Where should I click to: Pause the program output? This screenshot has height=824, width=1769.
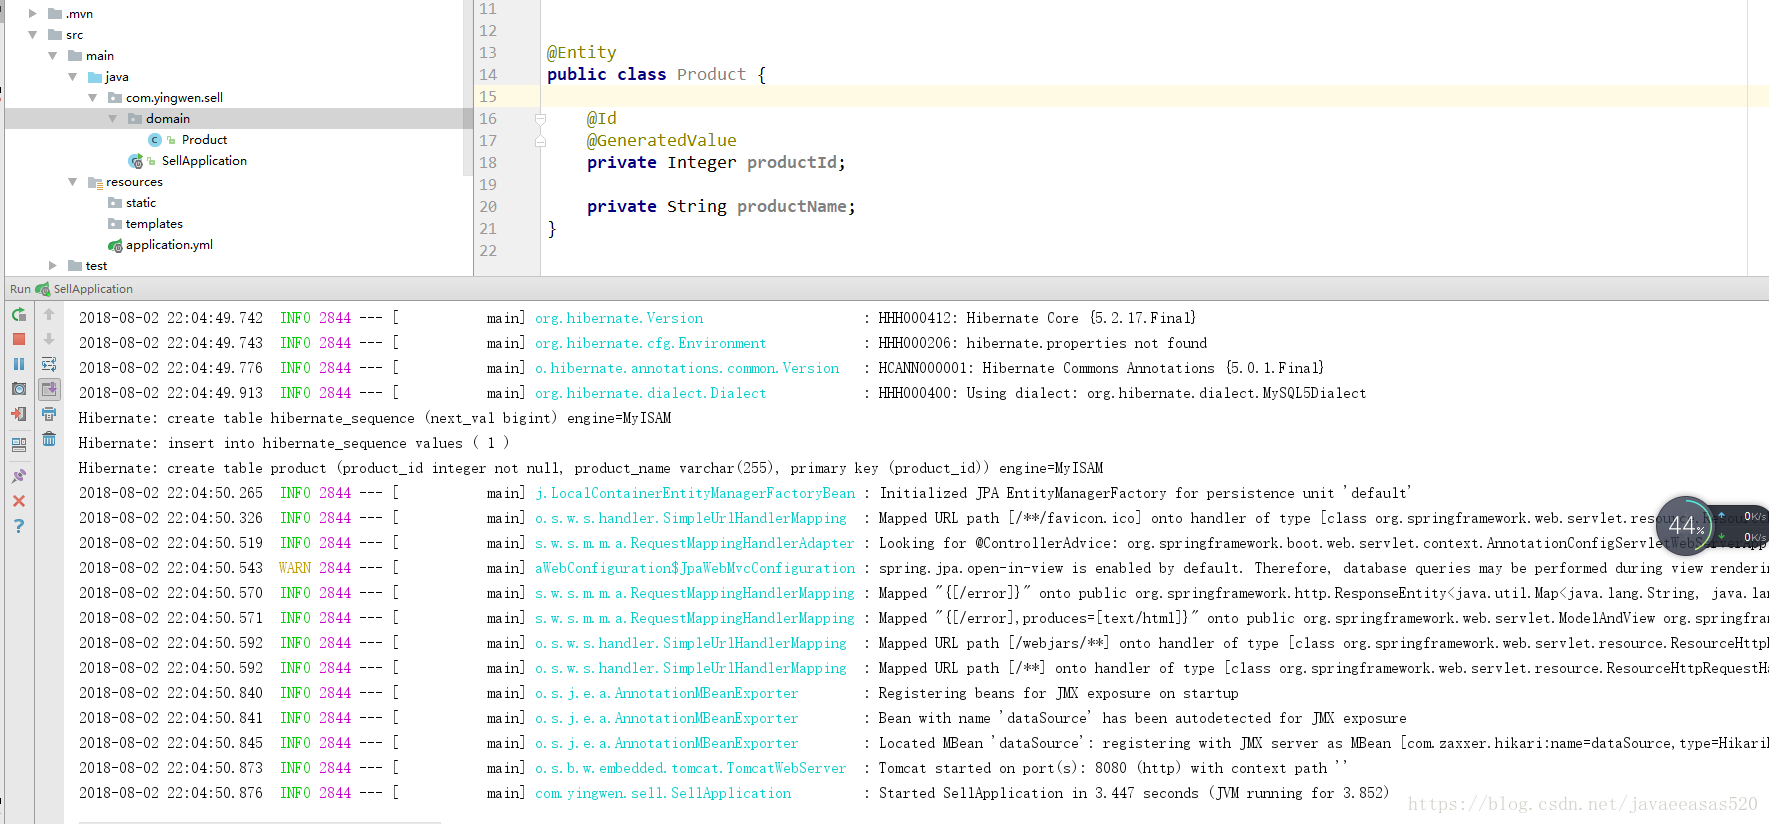[x=19, y=364]
